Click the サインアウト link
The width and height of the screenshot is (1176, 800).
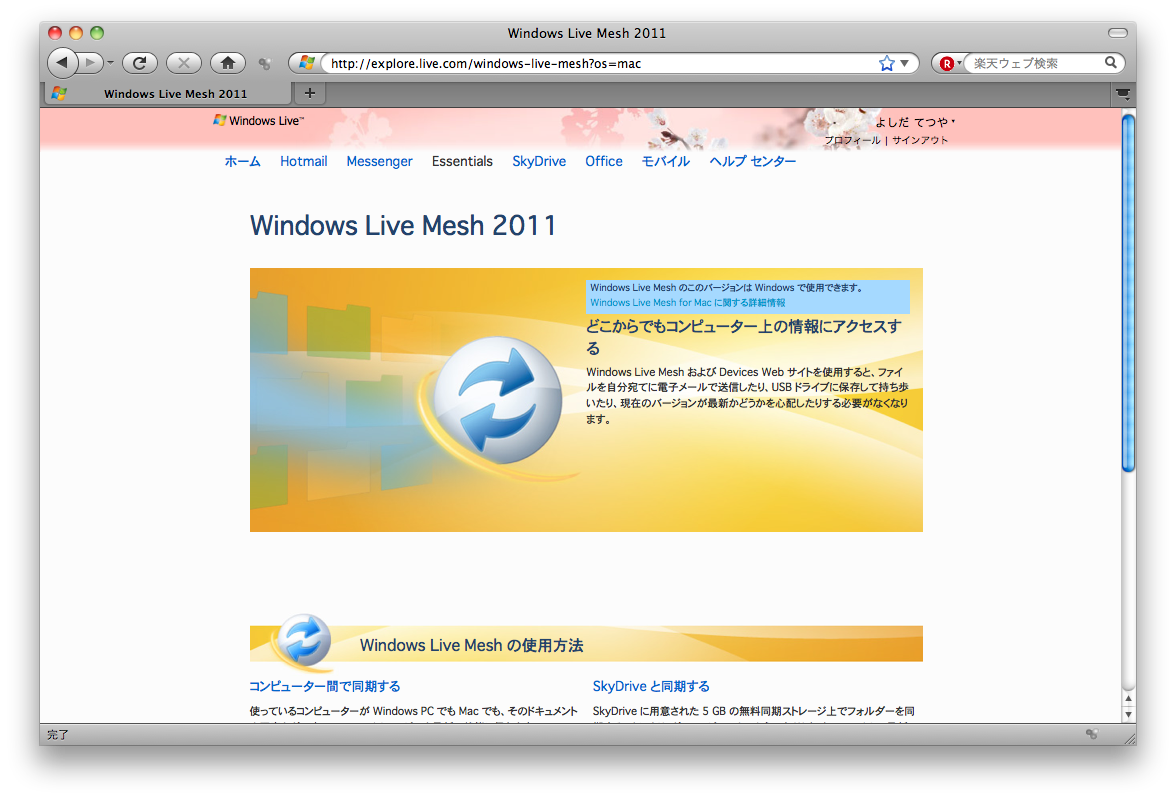click(920, 140)
